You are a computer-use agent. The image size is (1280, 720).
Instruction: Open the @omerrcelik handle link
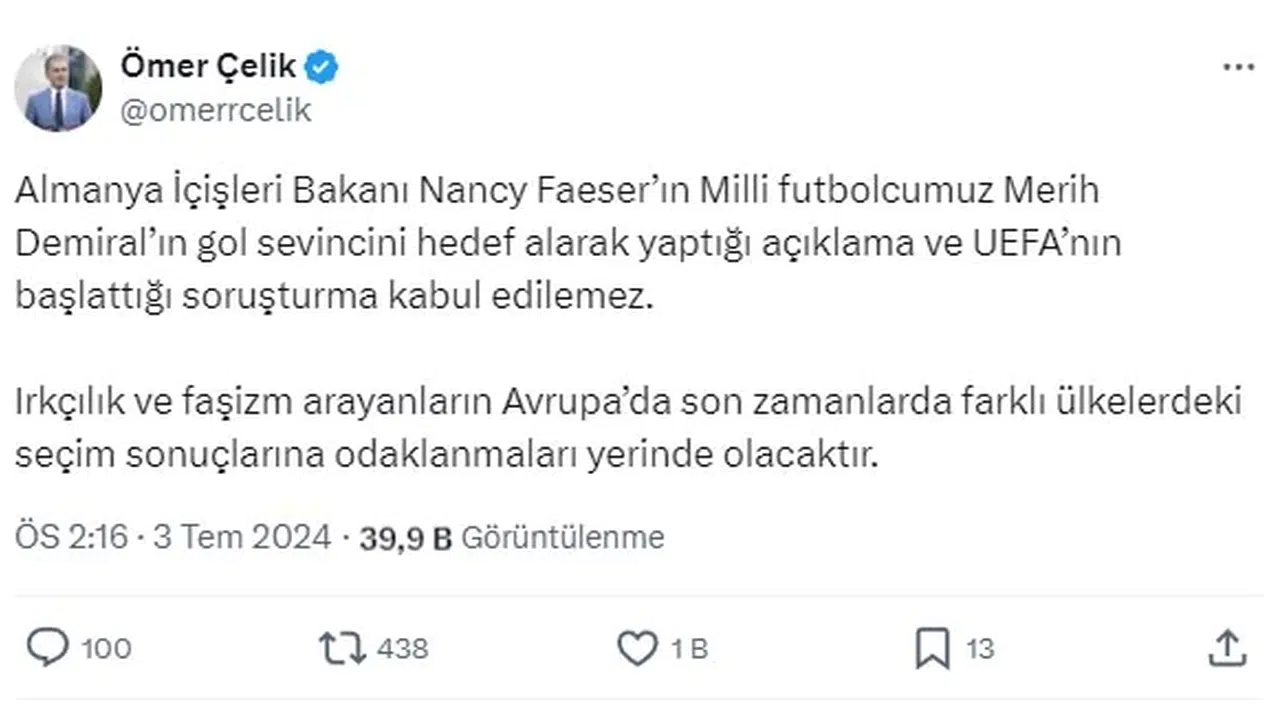tap(216, 110)
